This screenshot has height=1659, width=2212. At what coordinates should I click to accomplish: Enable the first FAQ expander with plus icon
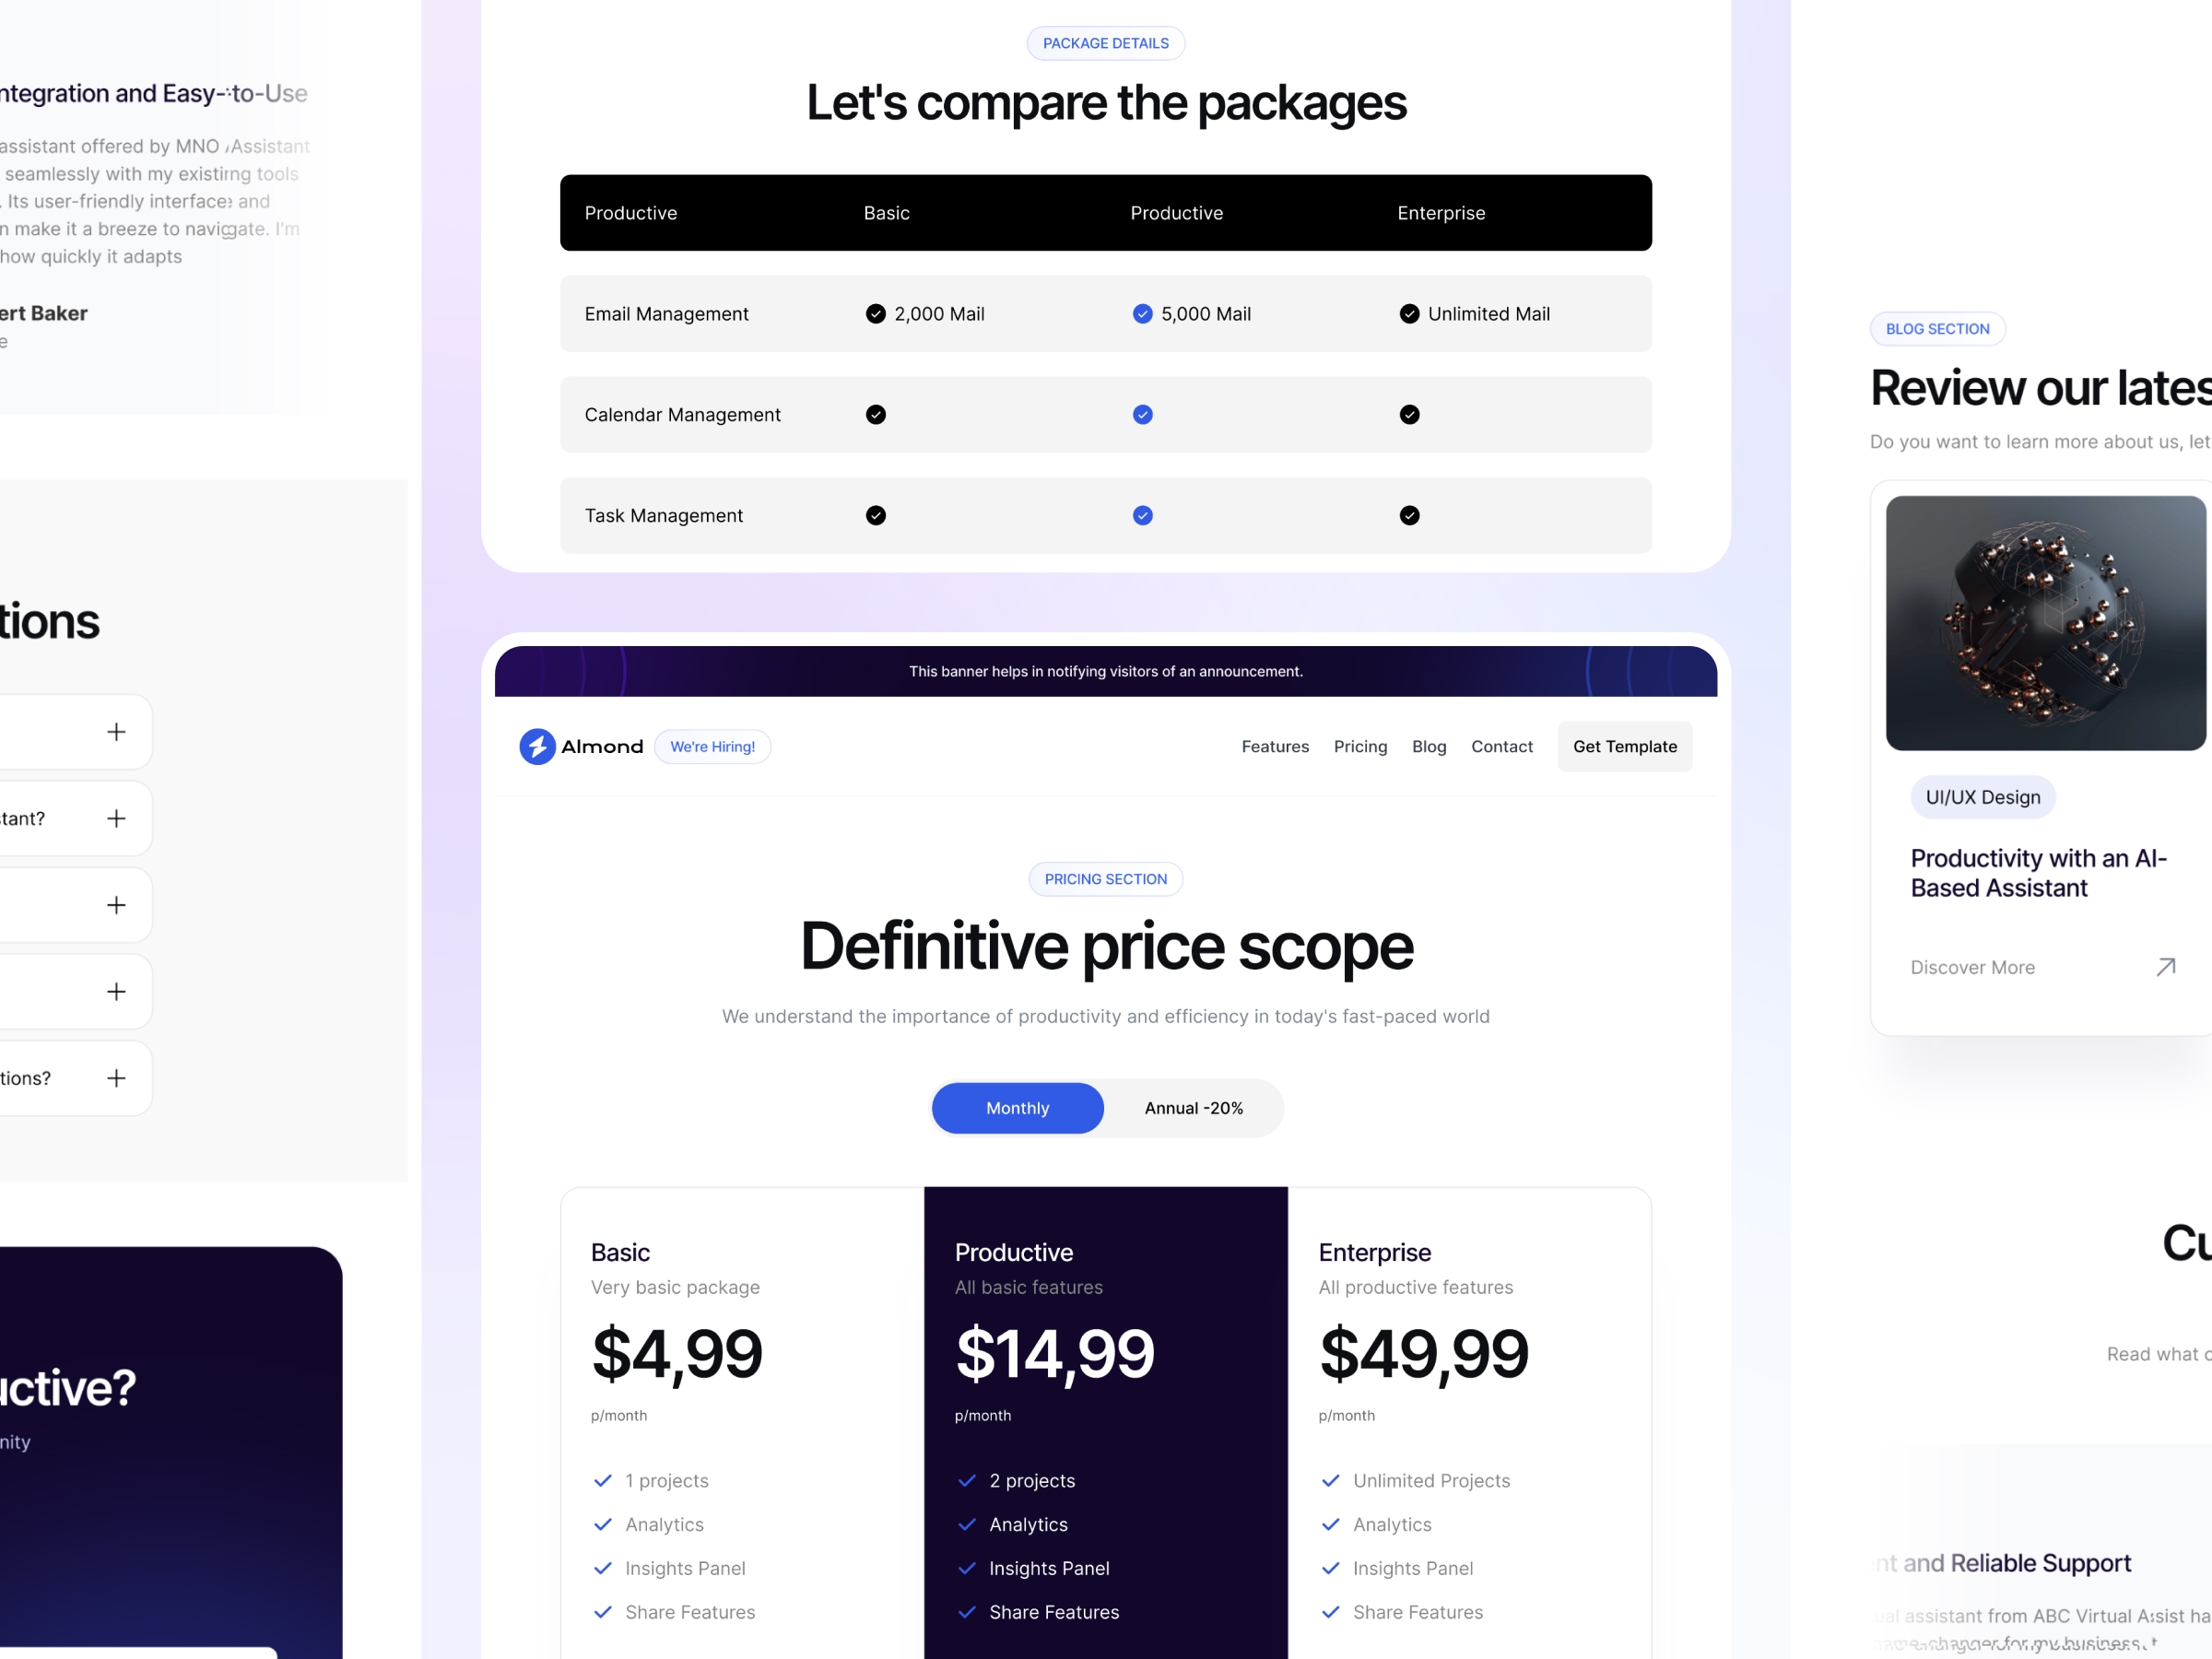pyautogui.click(x=117, y=732)
